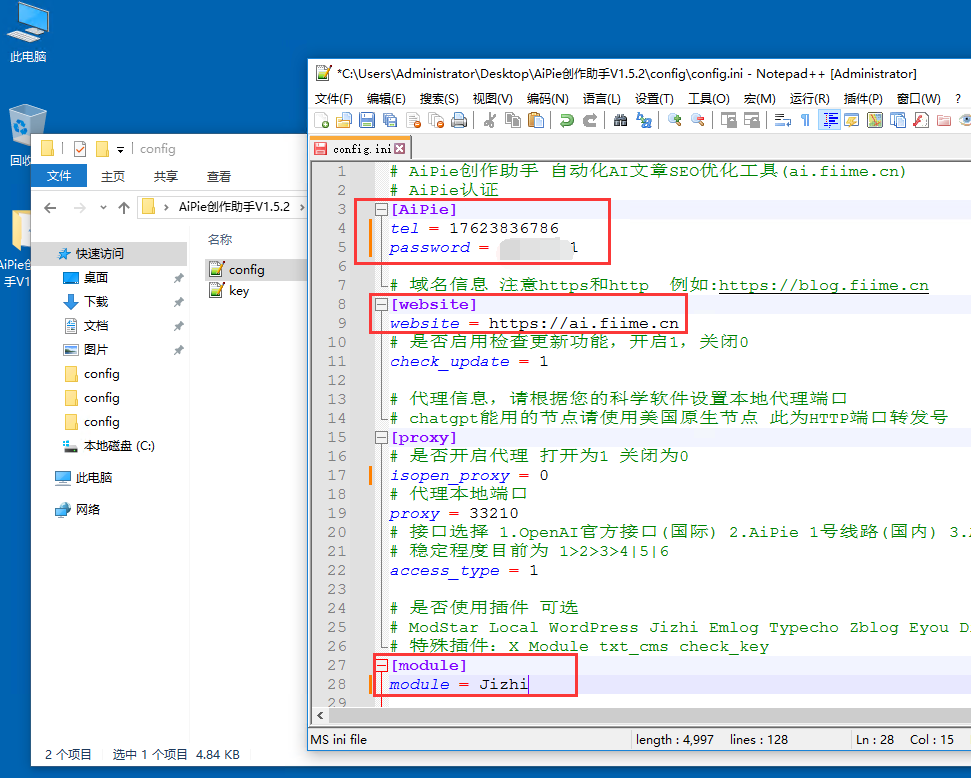Open Folder as Workspace toolbar icon
971x778 pixels.
[x=944, y=120]
